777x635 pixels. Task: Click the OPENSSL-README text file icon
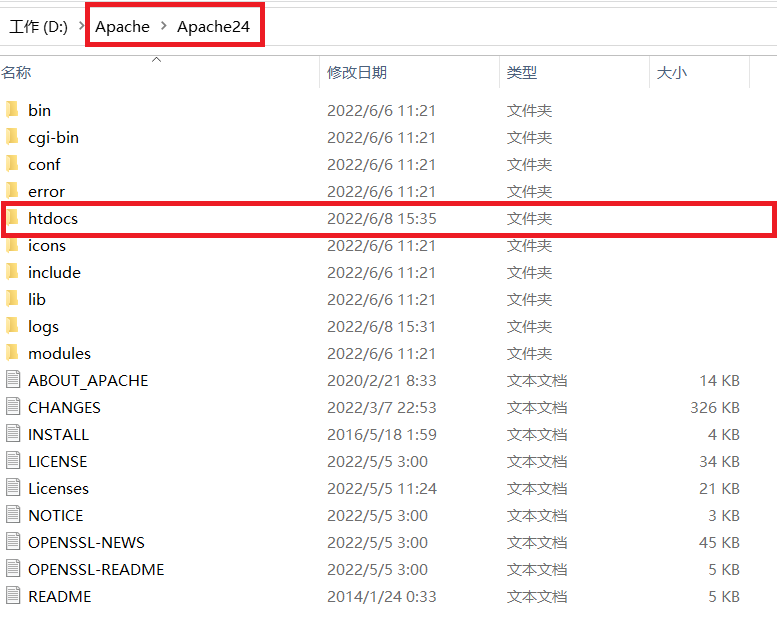13,569
